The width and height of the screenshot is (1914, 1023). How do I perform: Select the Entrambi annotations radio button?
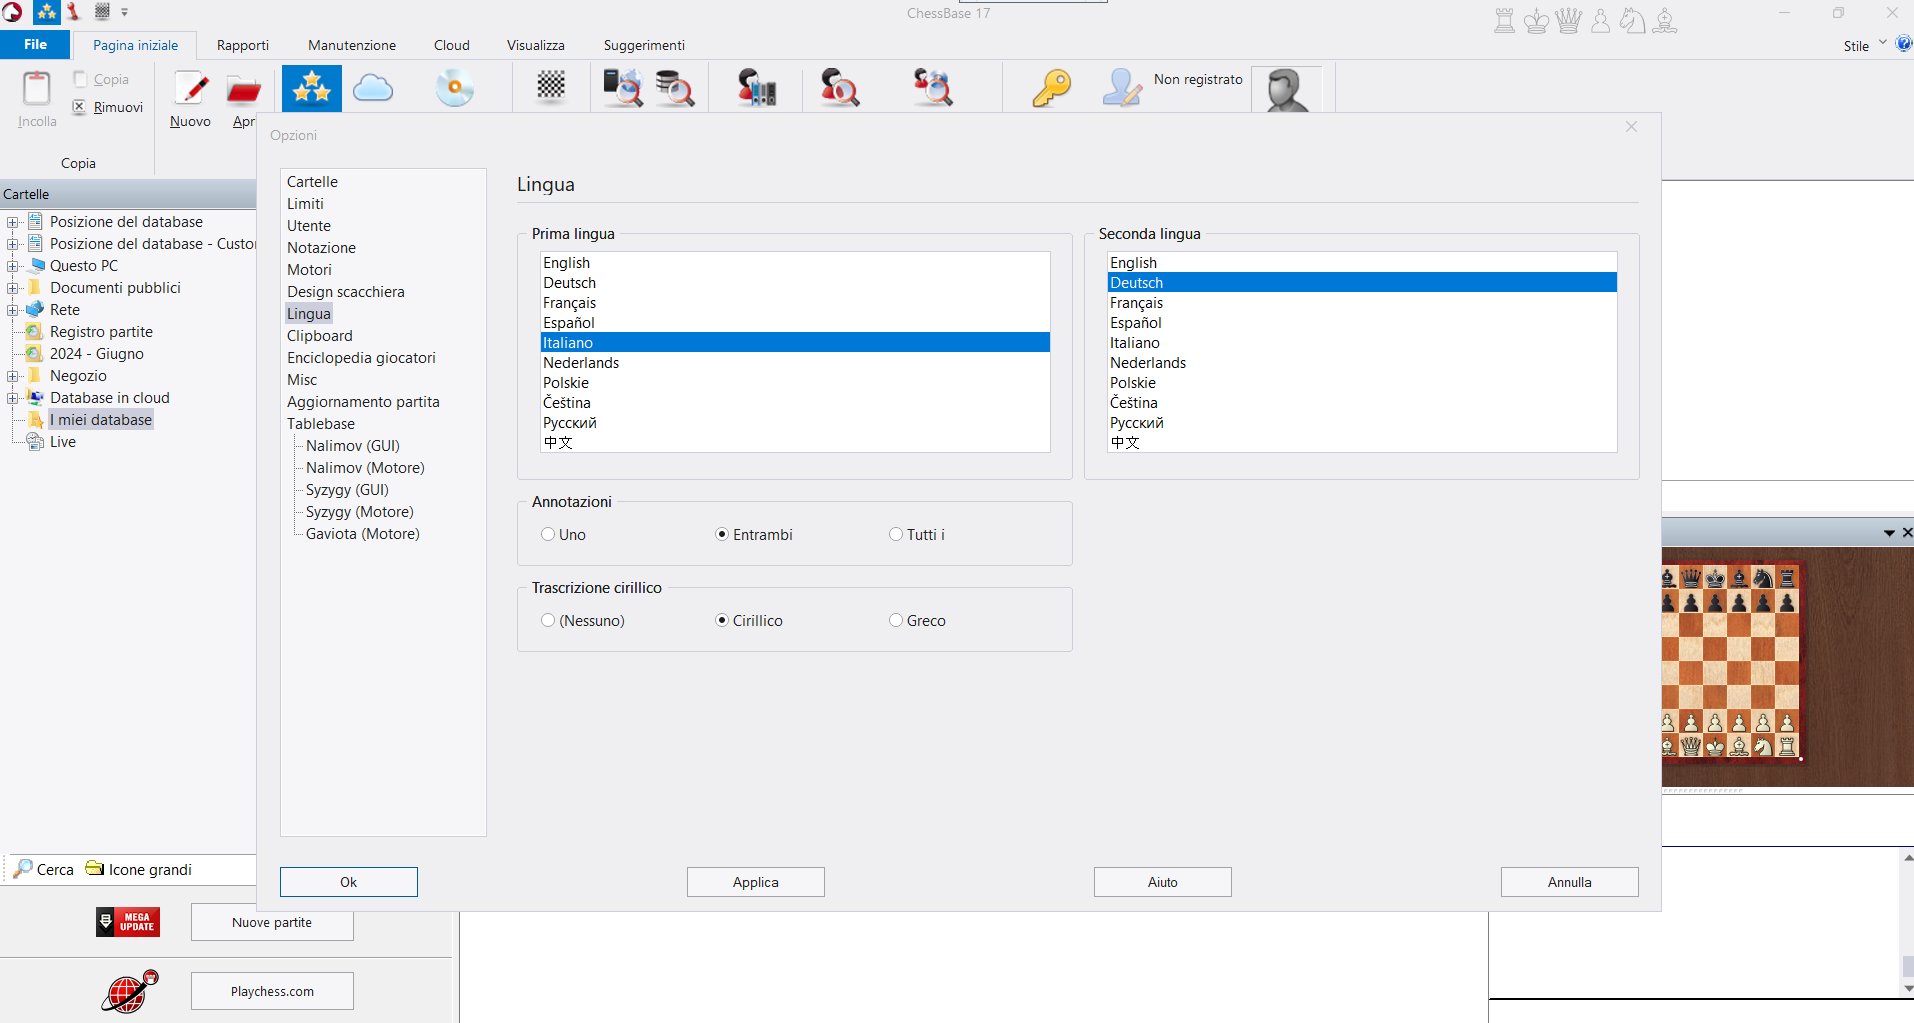point(722,535)
